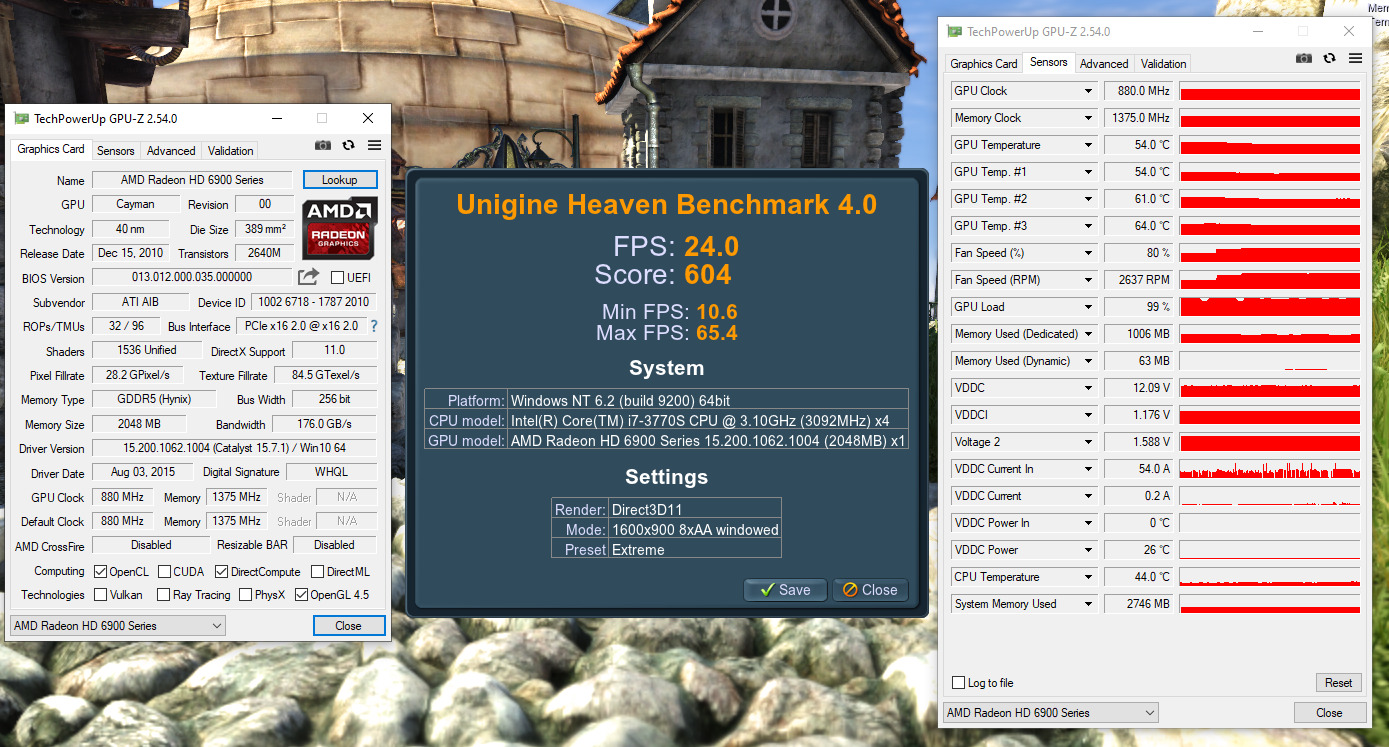Click the GPU name field AMD Radeon HD 6900 Series
1389x747 pixels.
[192, 180]
